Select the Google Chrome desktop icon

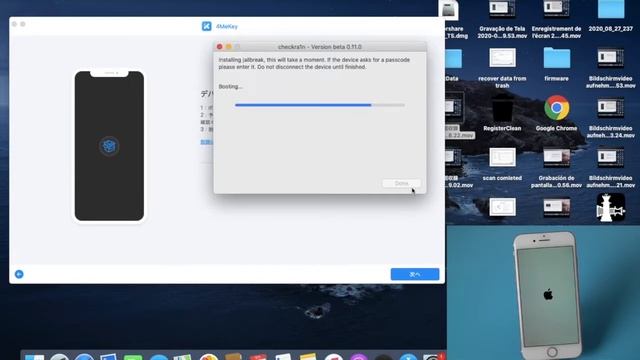tap(556, 108)
